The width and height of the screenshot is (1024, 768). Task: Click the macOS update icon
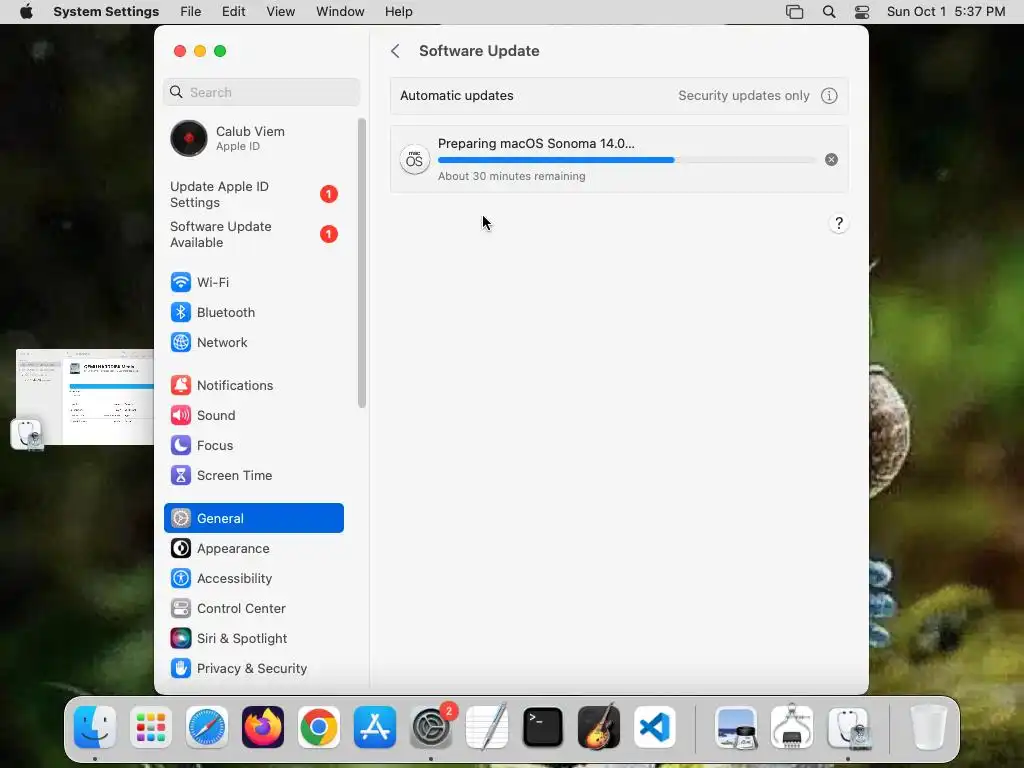(415, 159)
